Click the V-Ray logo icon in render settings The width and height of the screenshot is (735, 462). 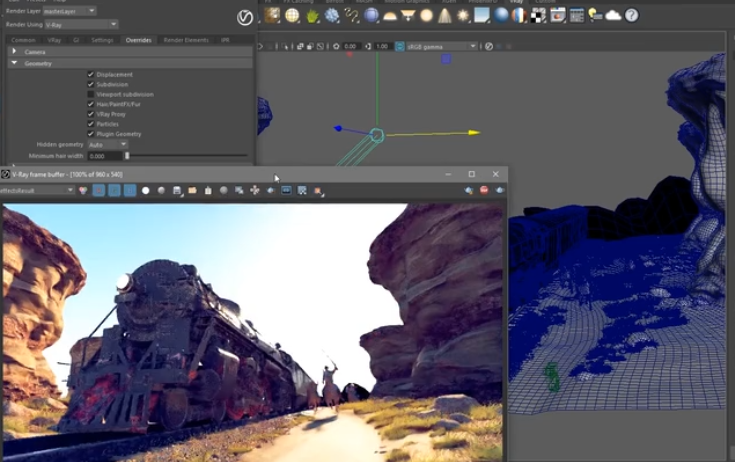[244, 17]
